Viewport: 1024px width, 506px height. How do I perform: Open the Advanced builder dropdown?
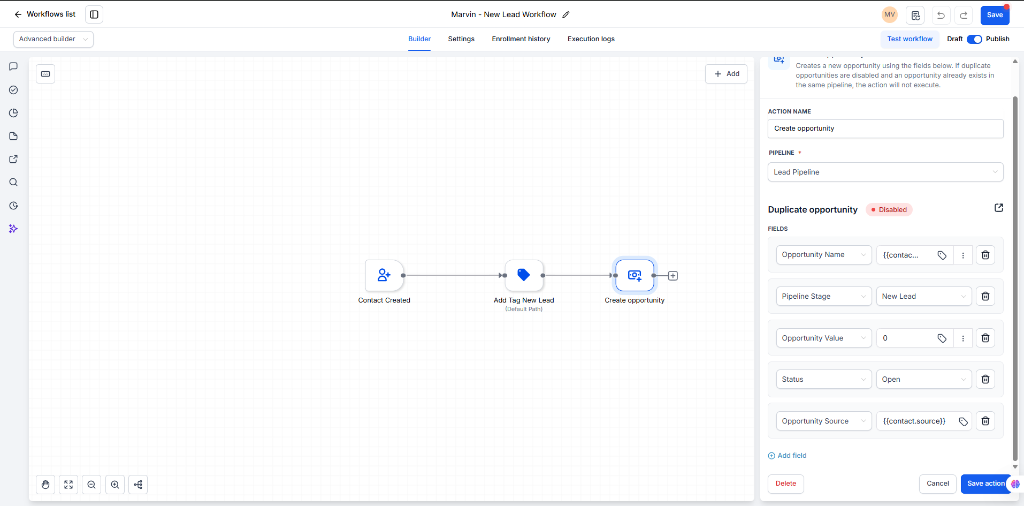54,39
